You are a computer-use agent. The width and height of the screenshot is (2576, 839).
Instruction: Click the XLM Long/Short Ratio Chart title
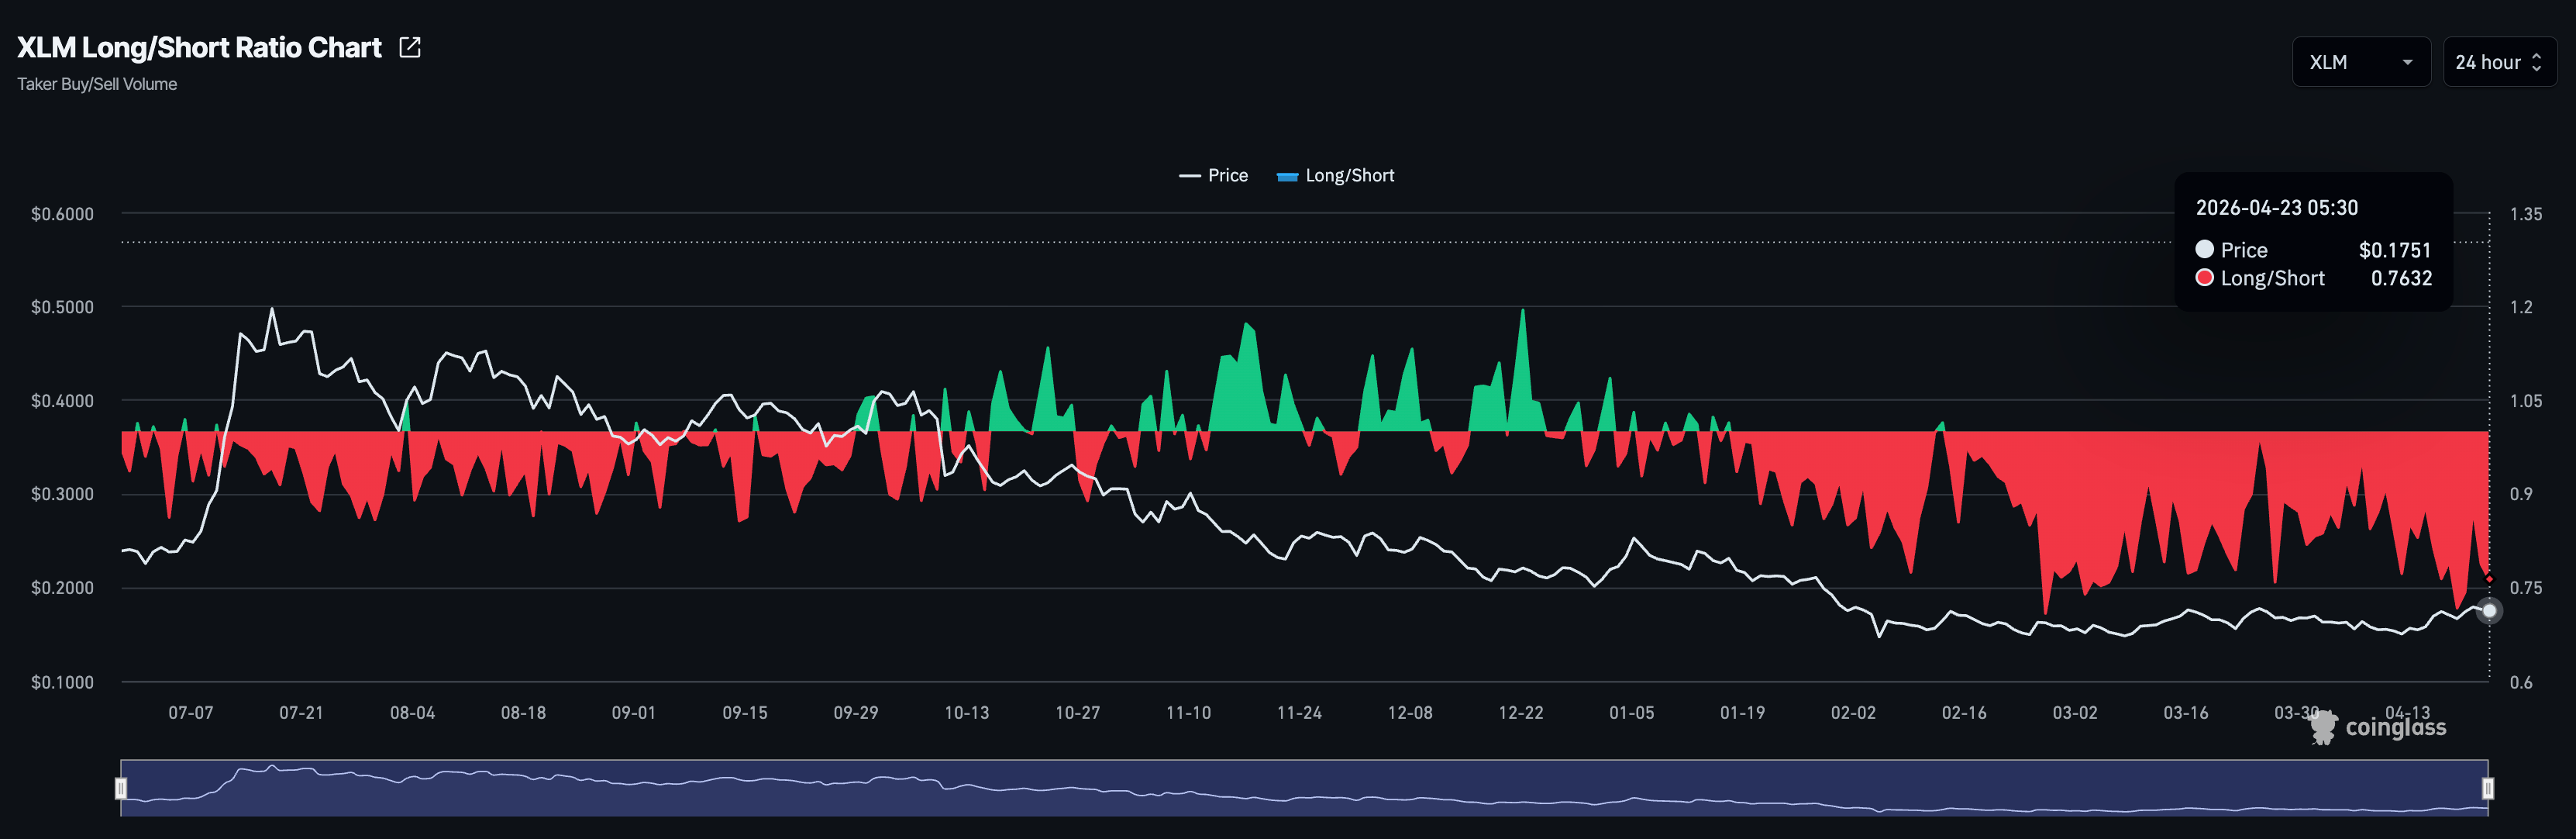[x=199, y=47]
